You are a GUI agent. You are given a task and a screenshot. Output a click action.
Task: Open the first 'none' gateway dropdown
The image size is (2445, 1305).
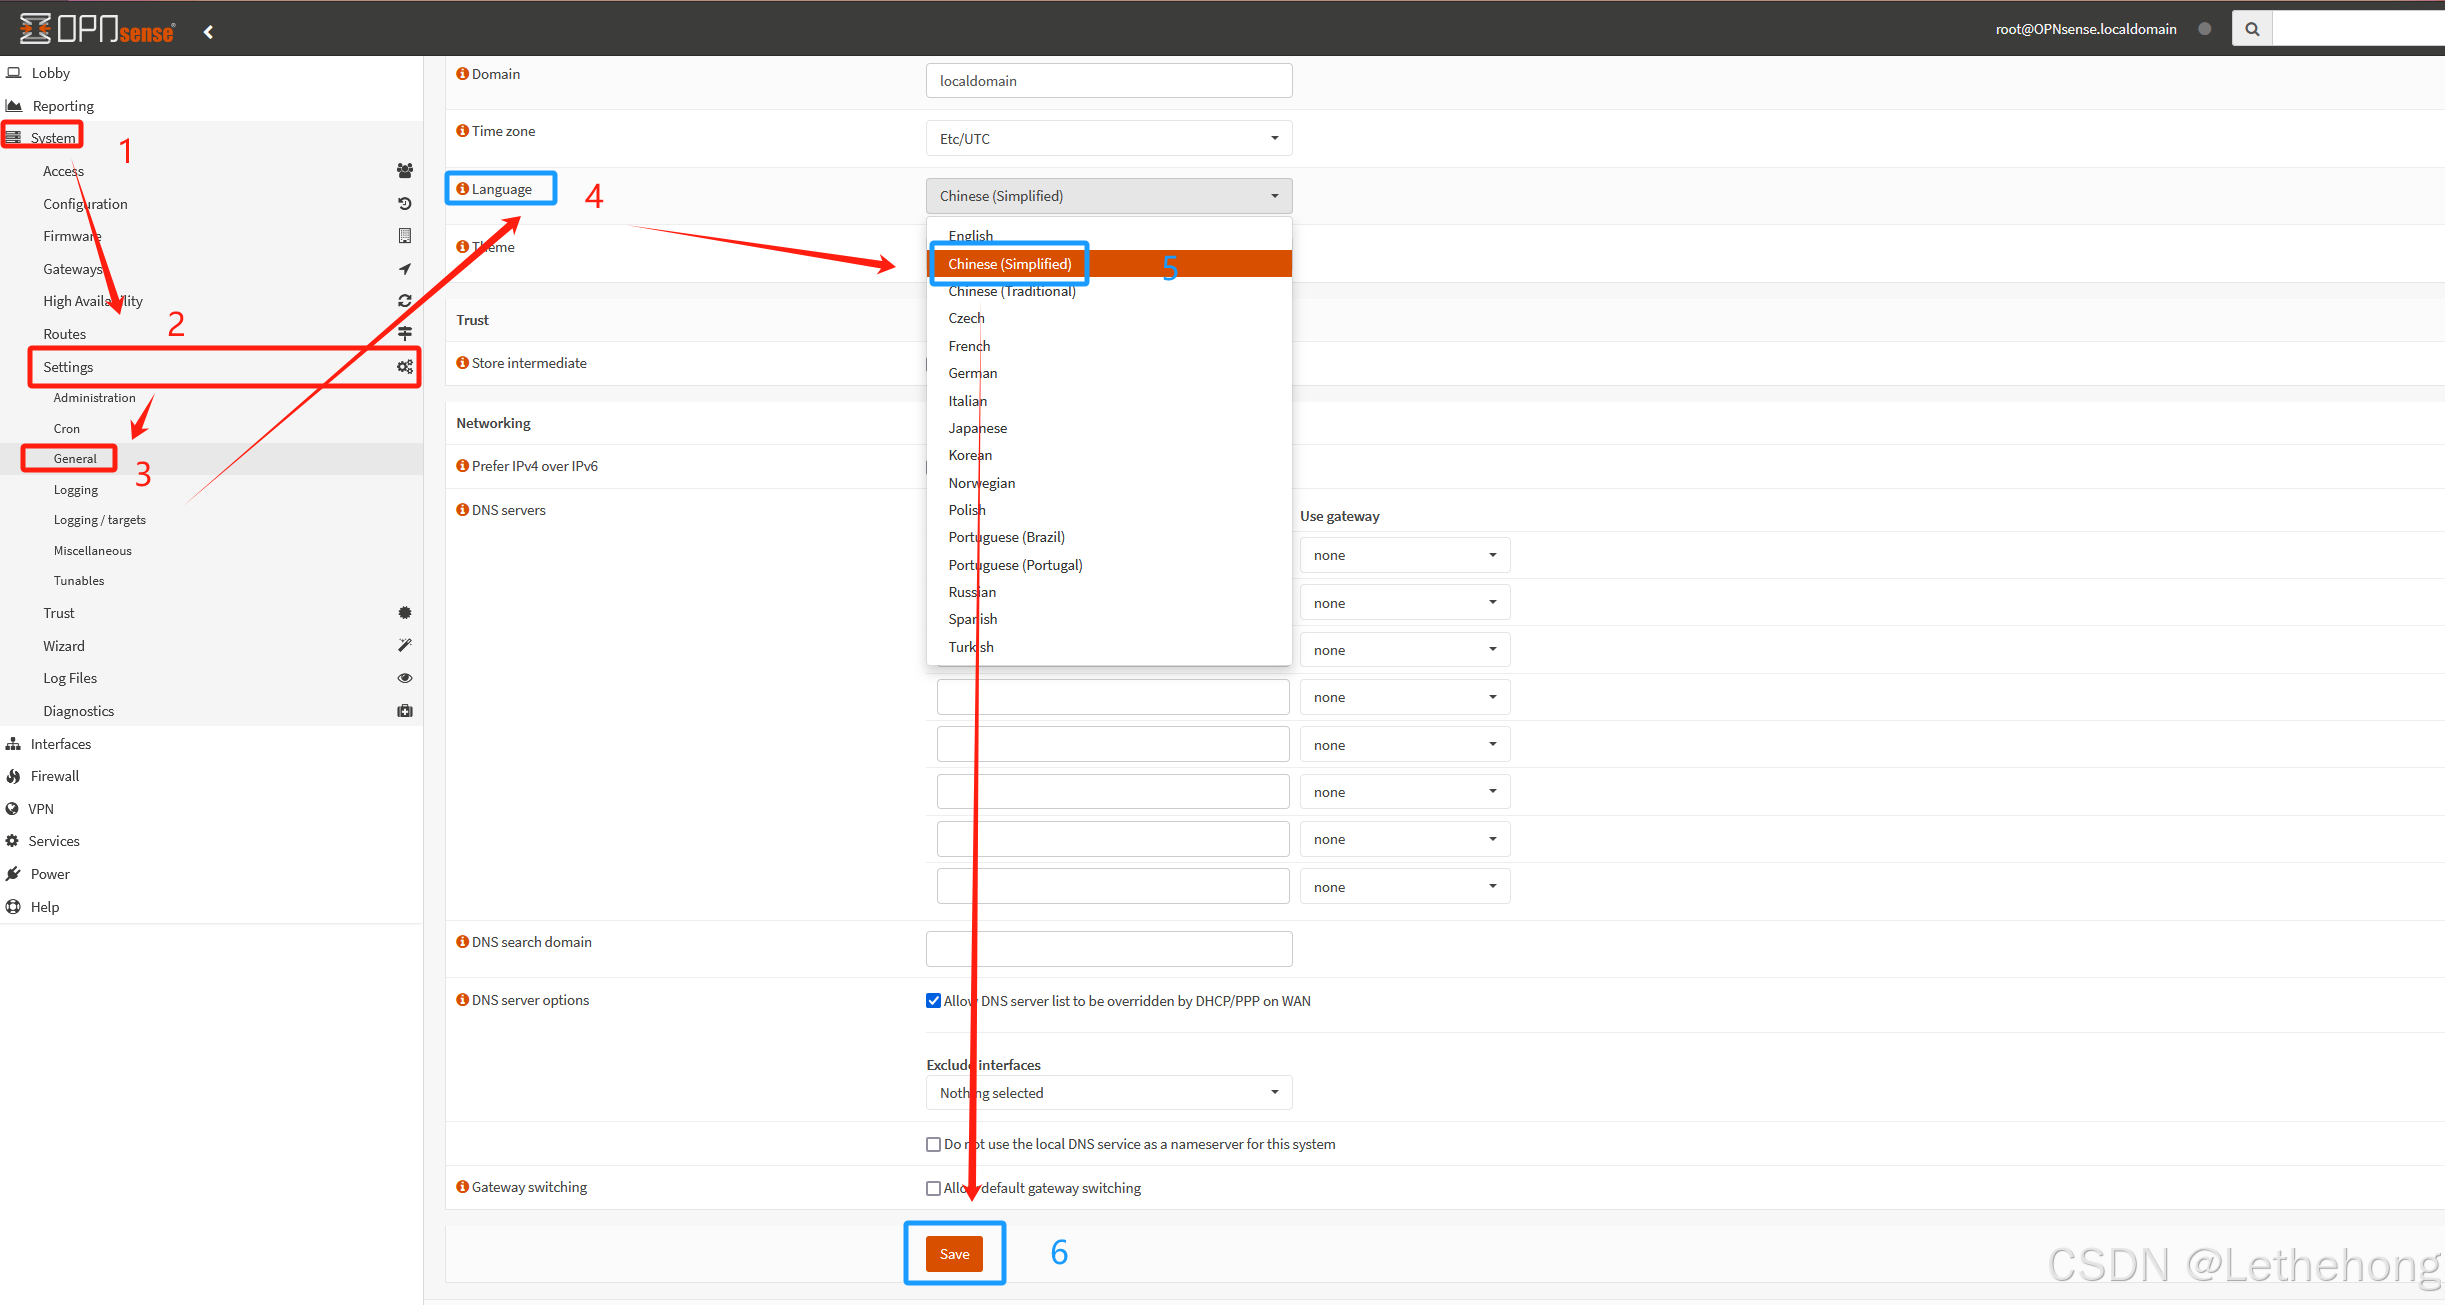pos(1404,555)
